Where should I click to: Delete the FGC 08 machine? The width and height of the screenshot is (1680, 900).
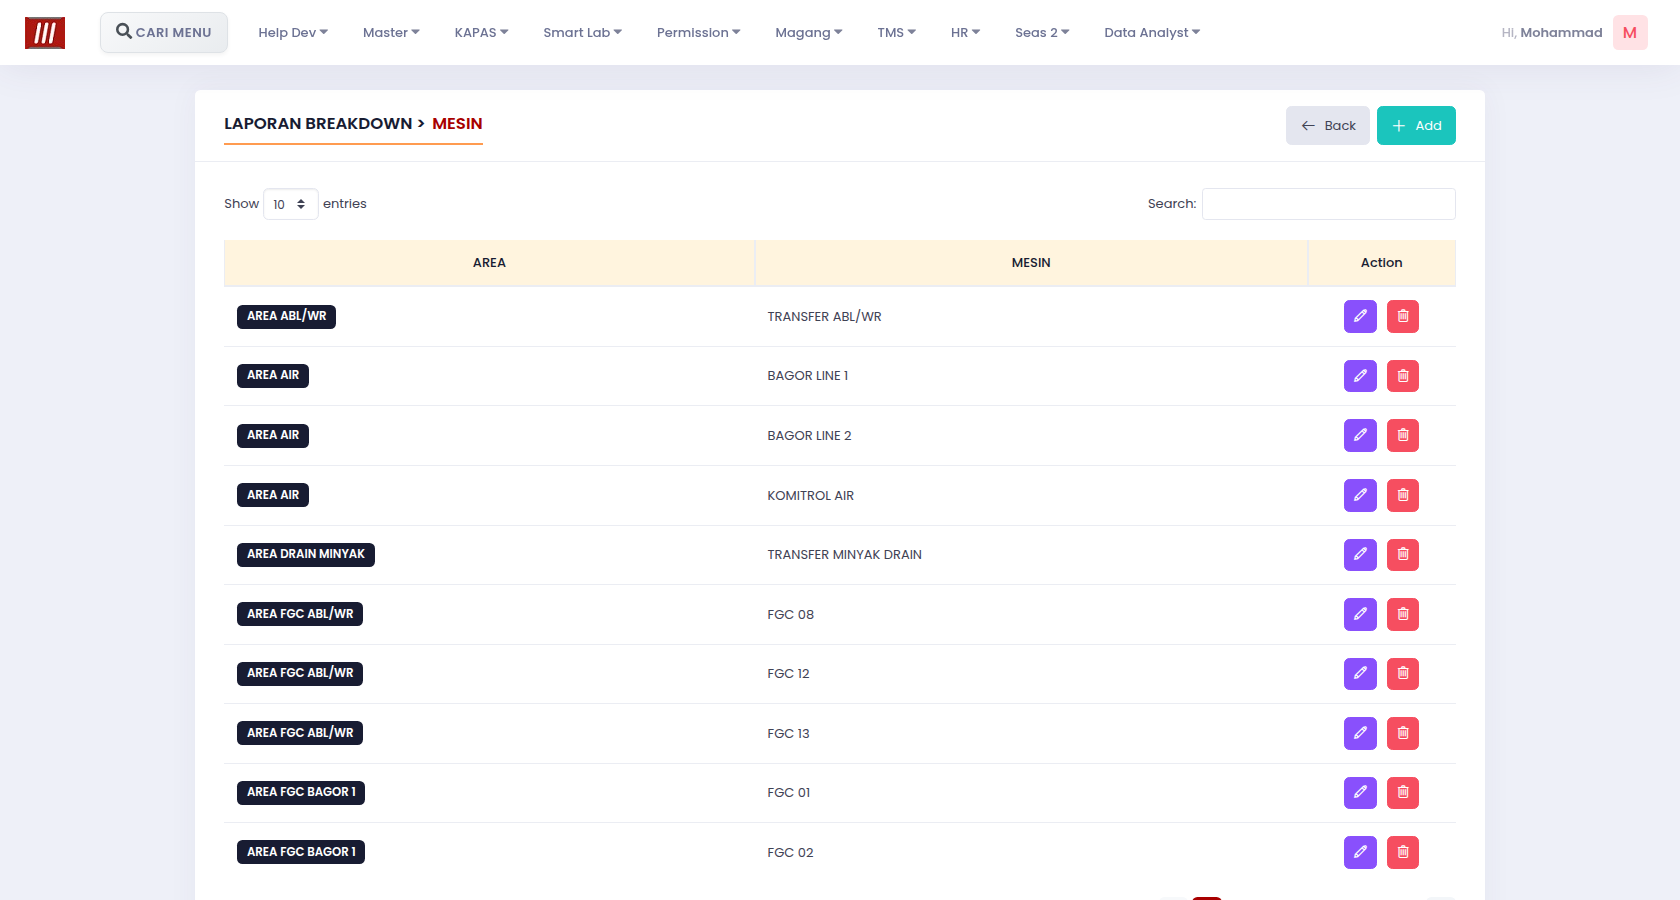tap(1403, 614)
